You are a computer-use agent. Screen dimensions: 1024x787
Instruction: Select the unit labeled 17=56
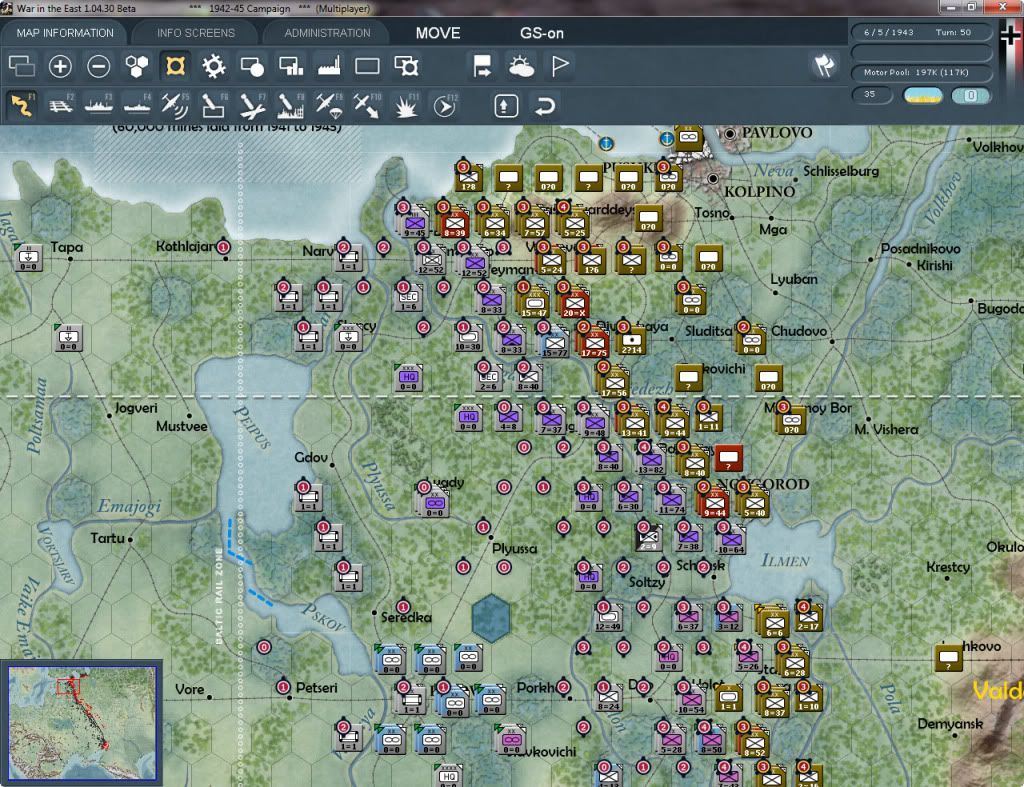pos(614,383)
